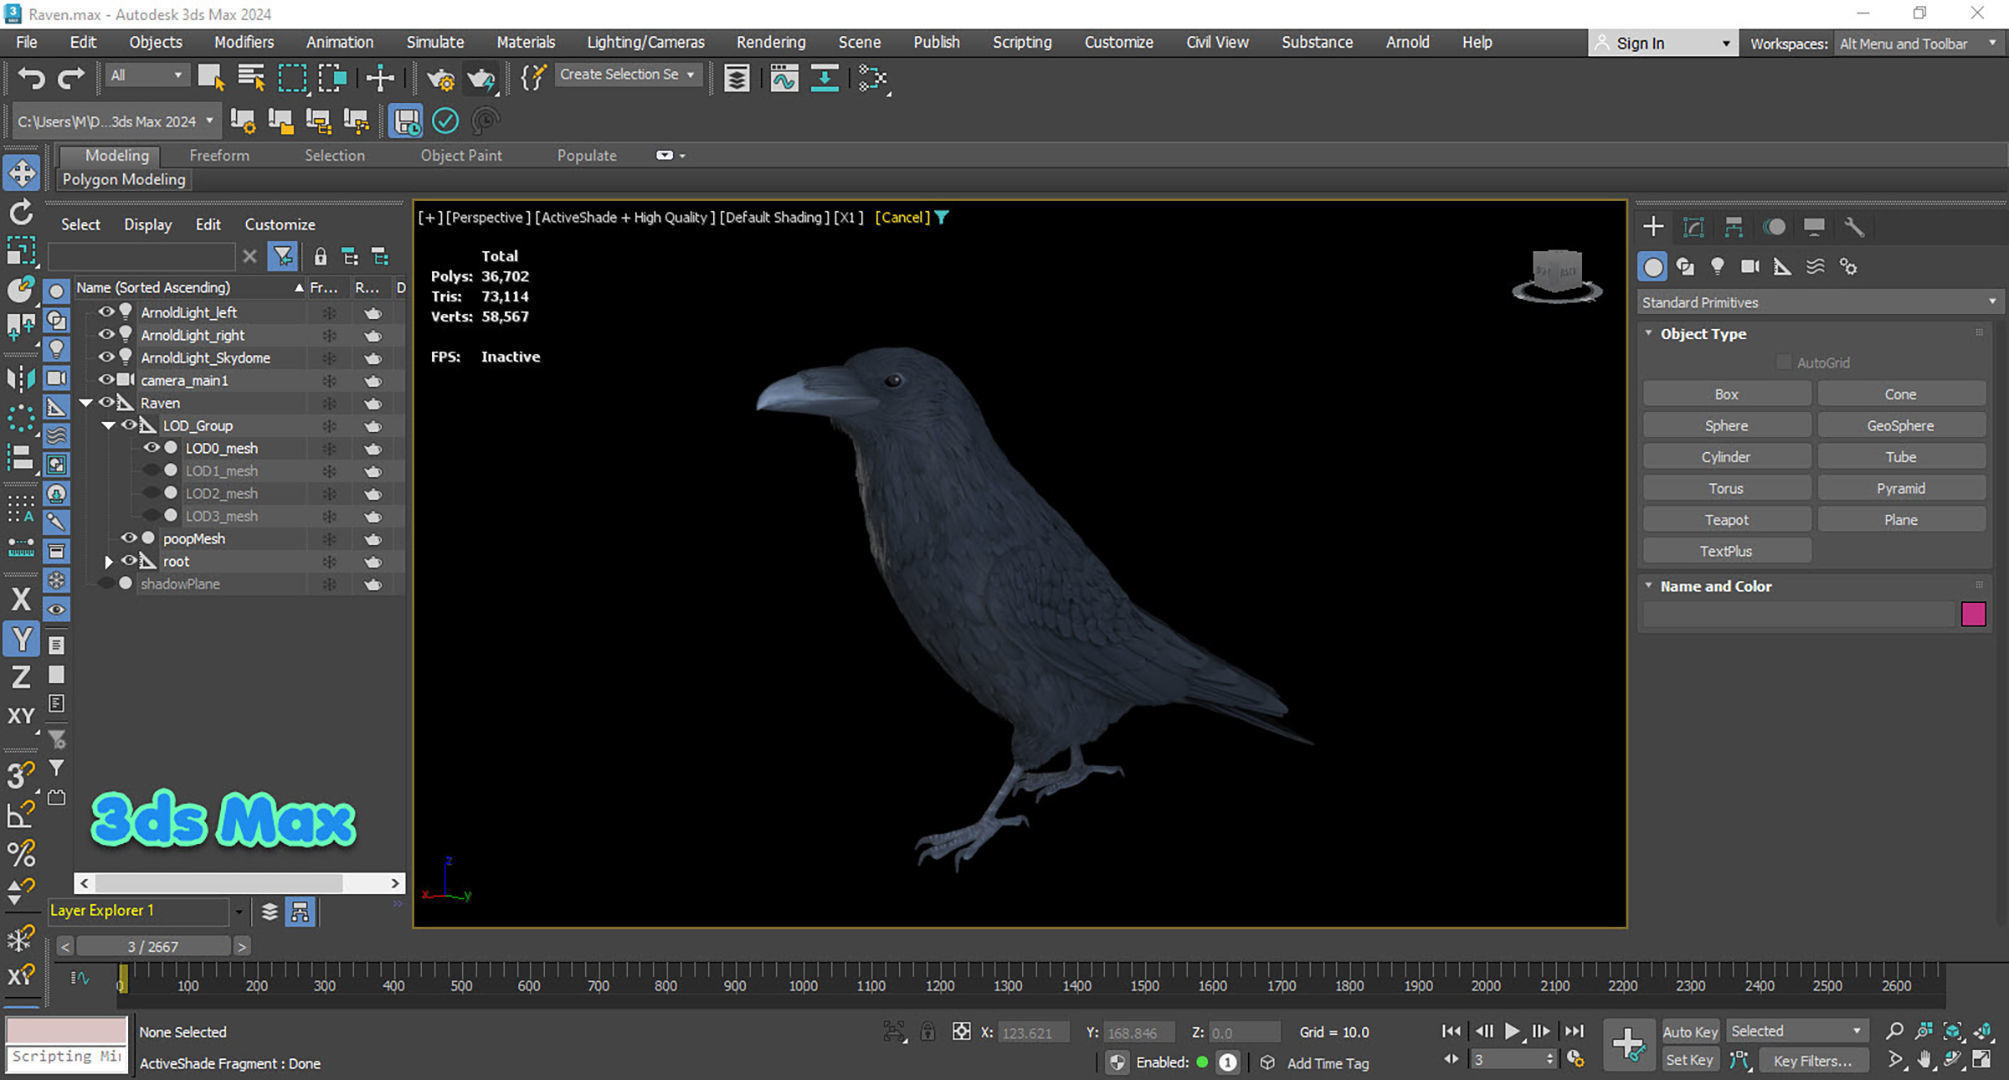2009x1080 pixels.
Task: Switch to Shapes create category
Action: click(1685, 266)
